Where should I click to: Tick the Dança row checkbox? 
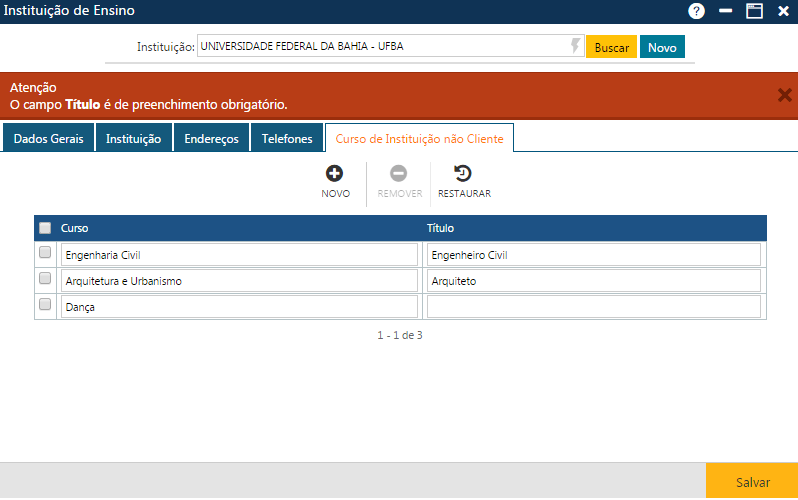pyautogui.click(x=45, y=306)
